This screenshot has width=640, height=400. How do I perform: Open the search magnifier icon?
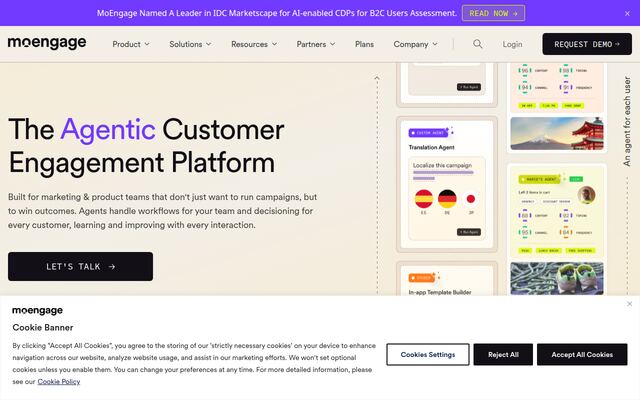point(478,44)
